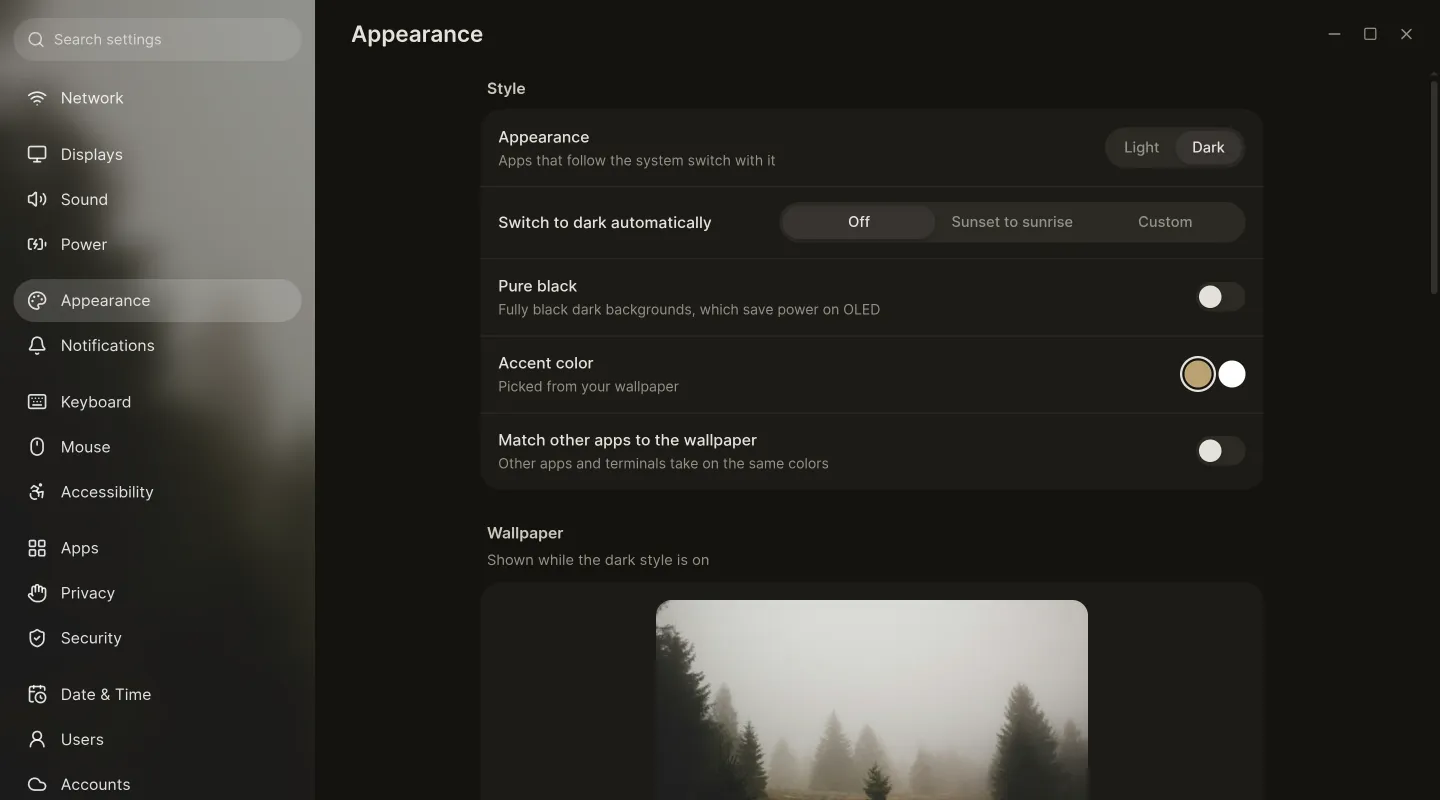Click the Network wifi icon
1440x800 pixels.
[x=37, y=98]
